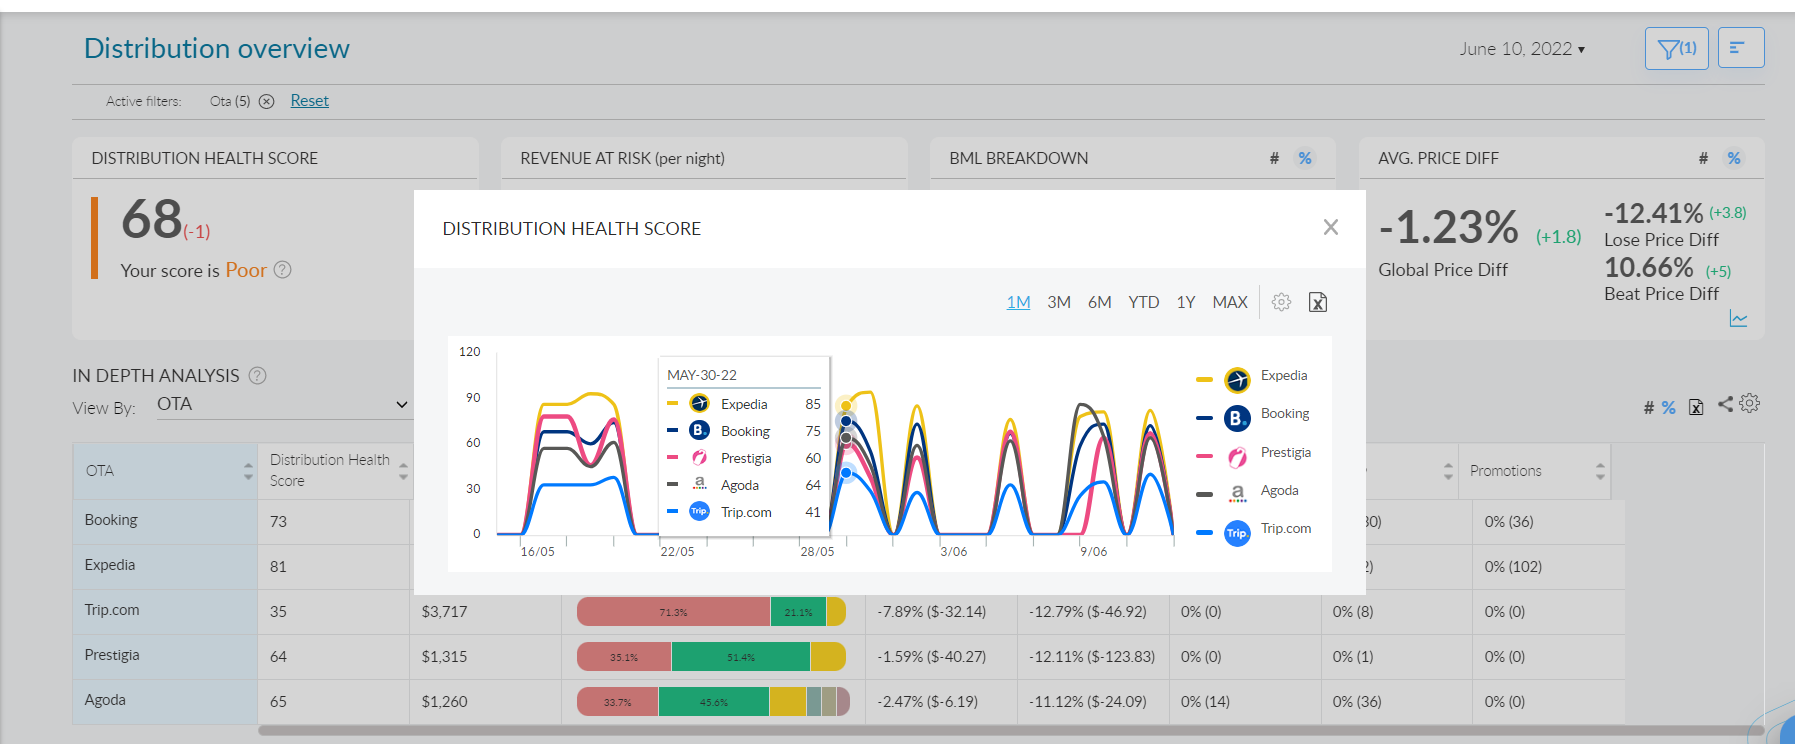Open the June 10, 2022 date dropdown

[x=1522, y=49]
